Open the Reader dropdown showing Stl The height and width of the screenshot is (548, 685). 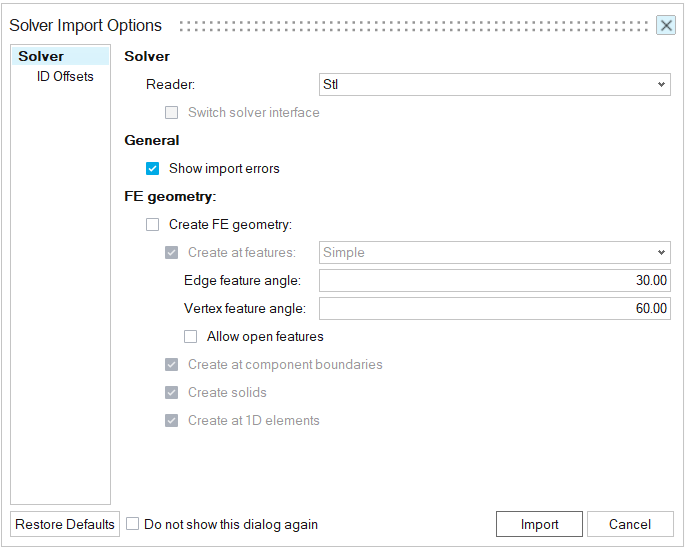494,85
